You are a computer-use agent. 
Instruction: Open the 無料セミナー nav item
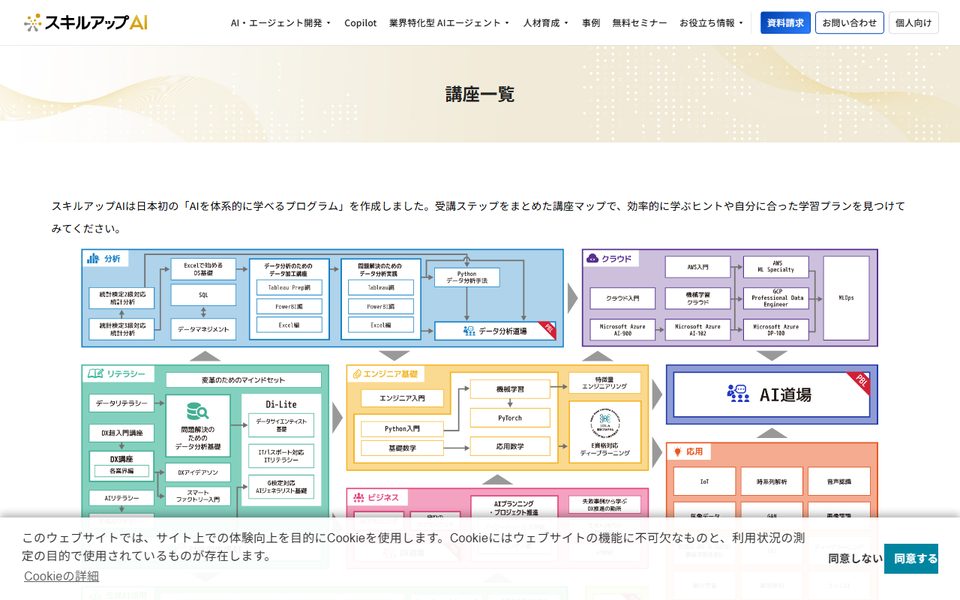point(639,23)
